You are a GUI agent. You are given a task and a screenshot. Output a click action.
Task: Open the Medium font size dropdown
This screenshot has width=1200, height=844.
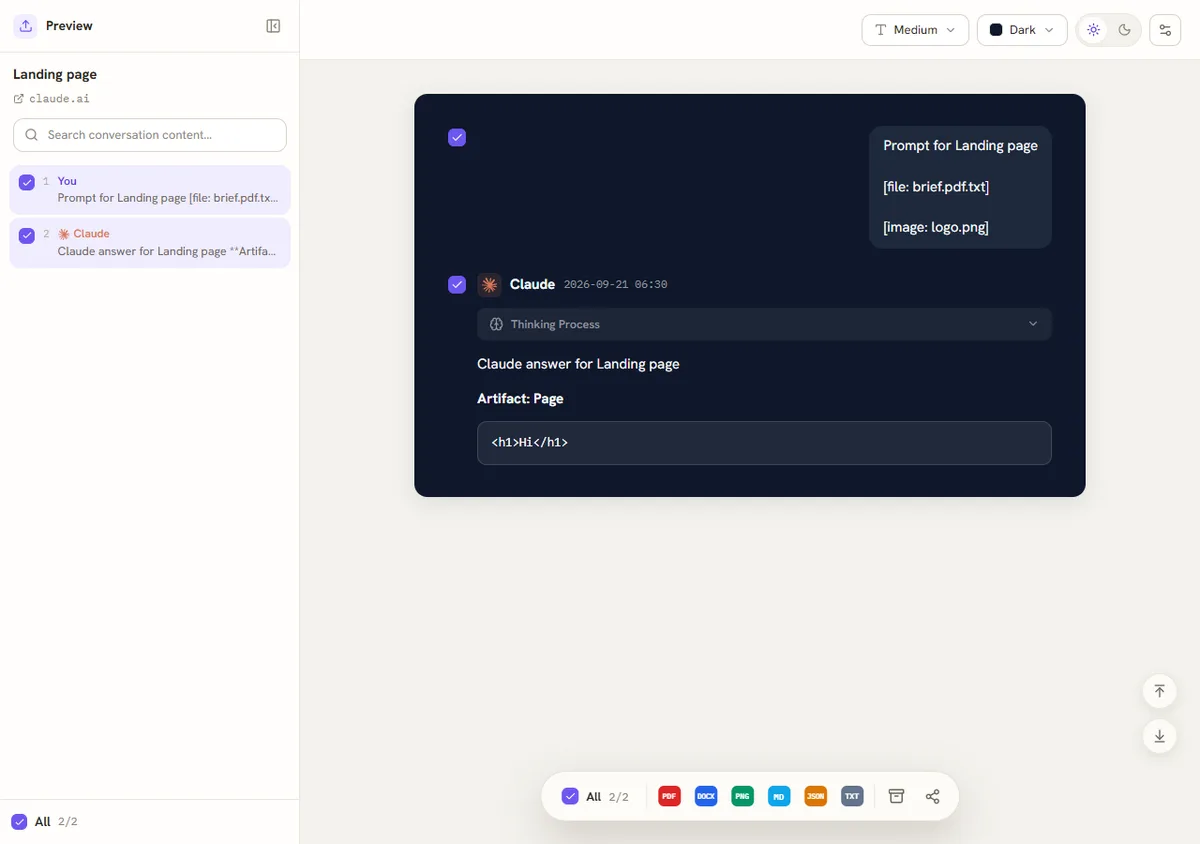[x=915, y=30]
